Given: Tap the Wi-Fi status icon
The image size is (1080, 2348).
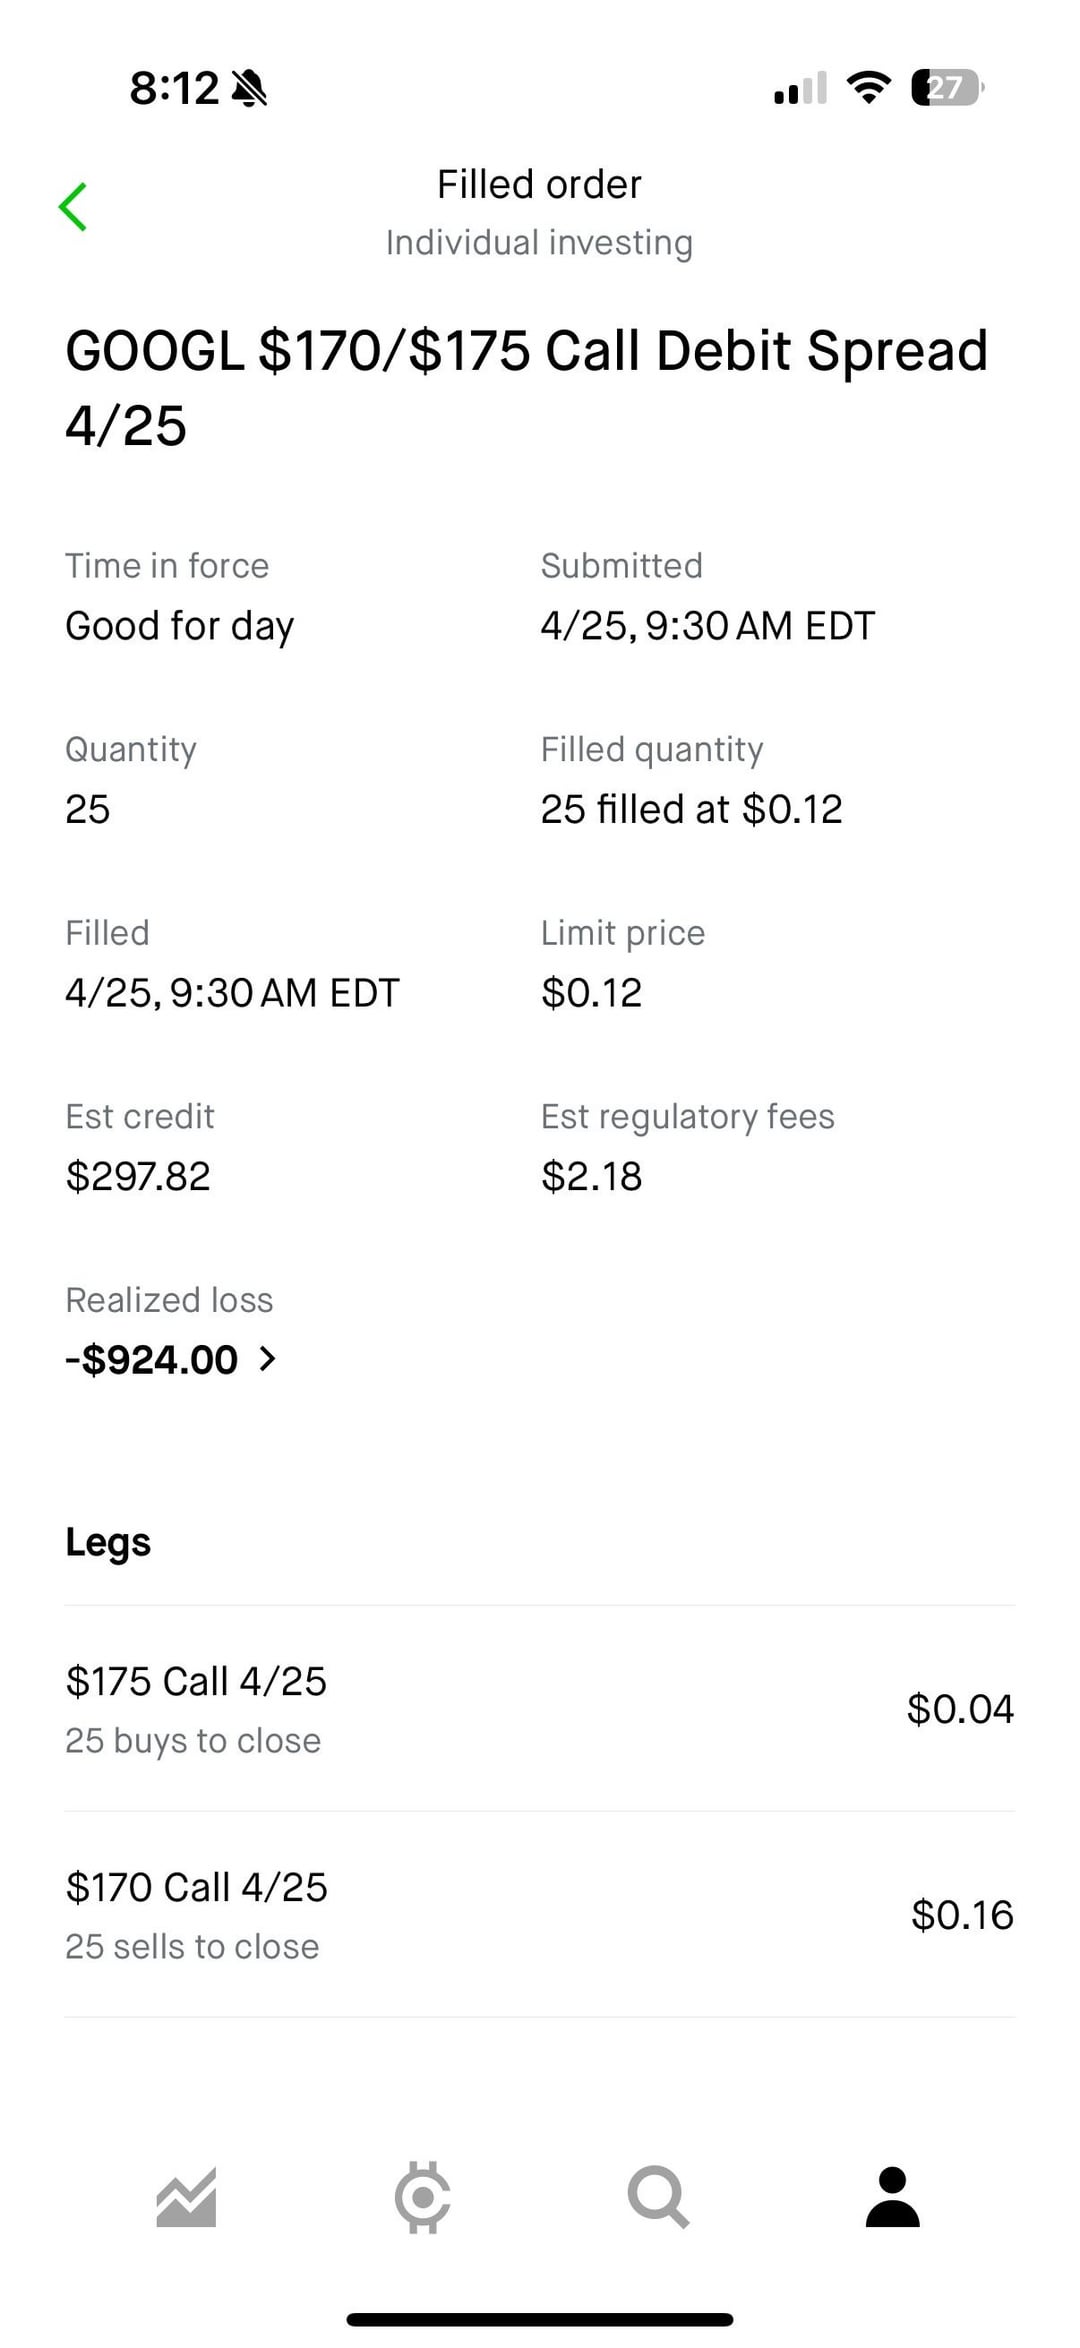Looking at the screenshot, I should click(x=868, y=88).
